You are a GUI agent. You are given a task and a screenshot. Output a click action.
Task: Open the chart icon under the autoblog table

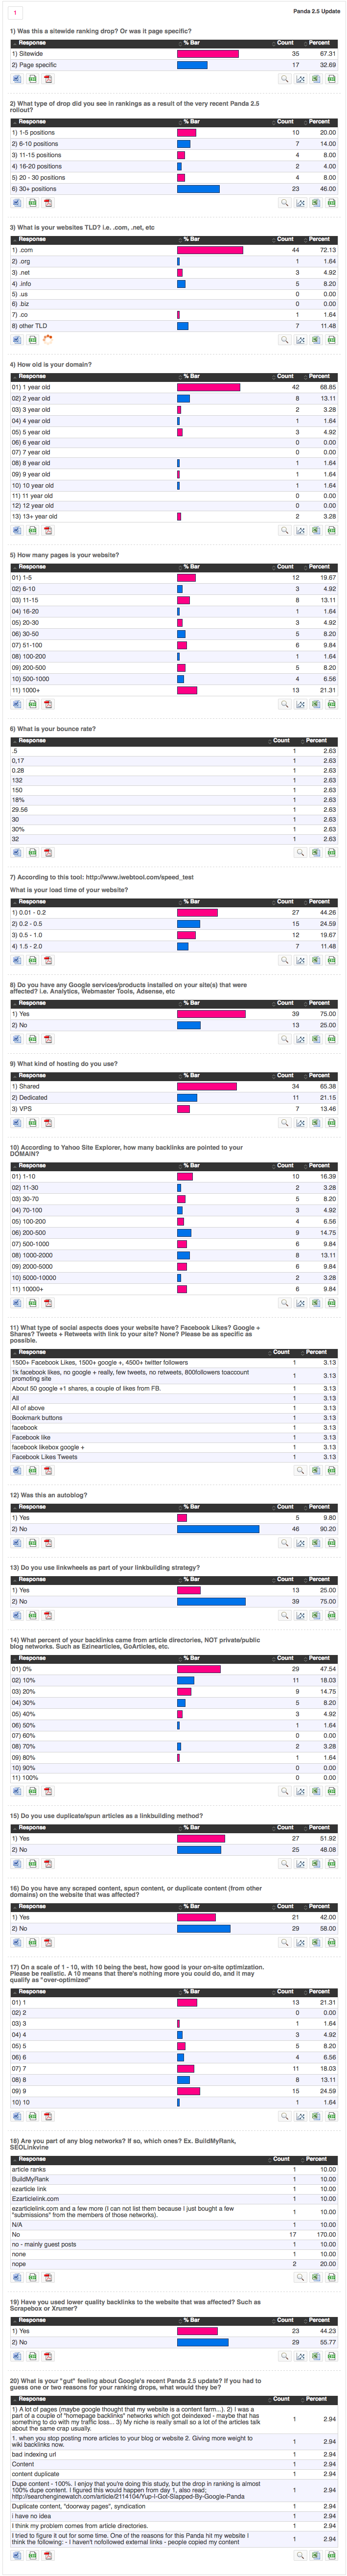(300, 1543)
